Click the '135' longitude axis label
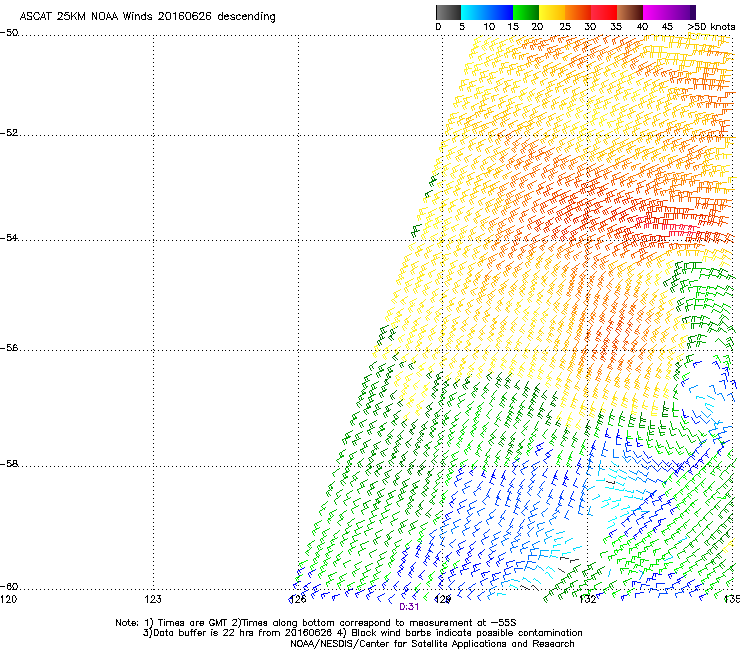This screenshot has width=740, height=650. click(732, 599)
